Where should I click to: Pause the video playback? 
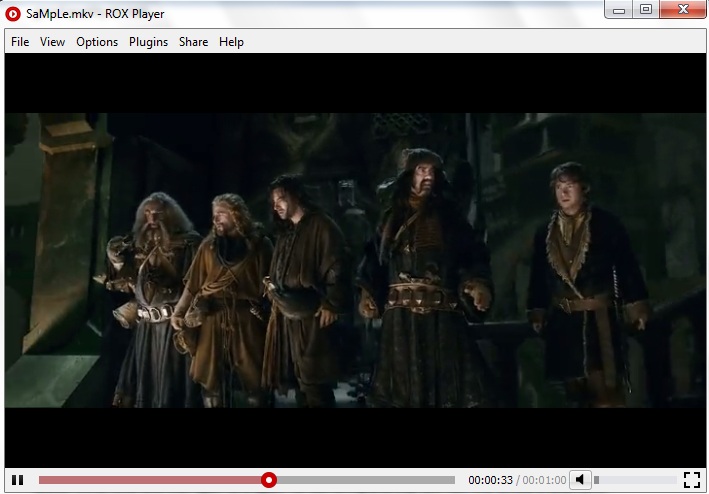(18, 480)
